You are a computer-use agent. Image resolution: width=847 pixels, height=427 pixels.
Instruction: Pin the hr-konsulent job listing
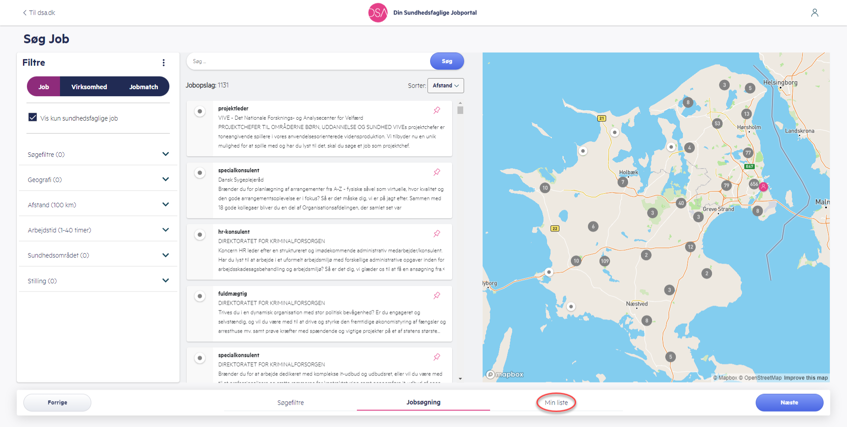(437, 234)
